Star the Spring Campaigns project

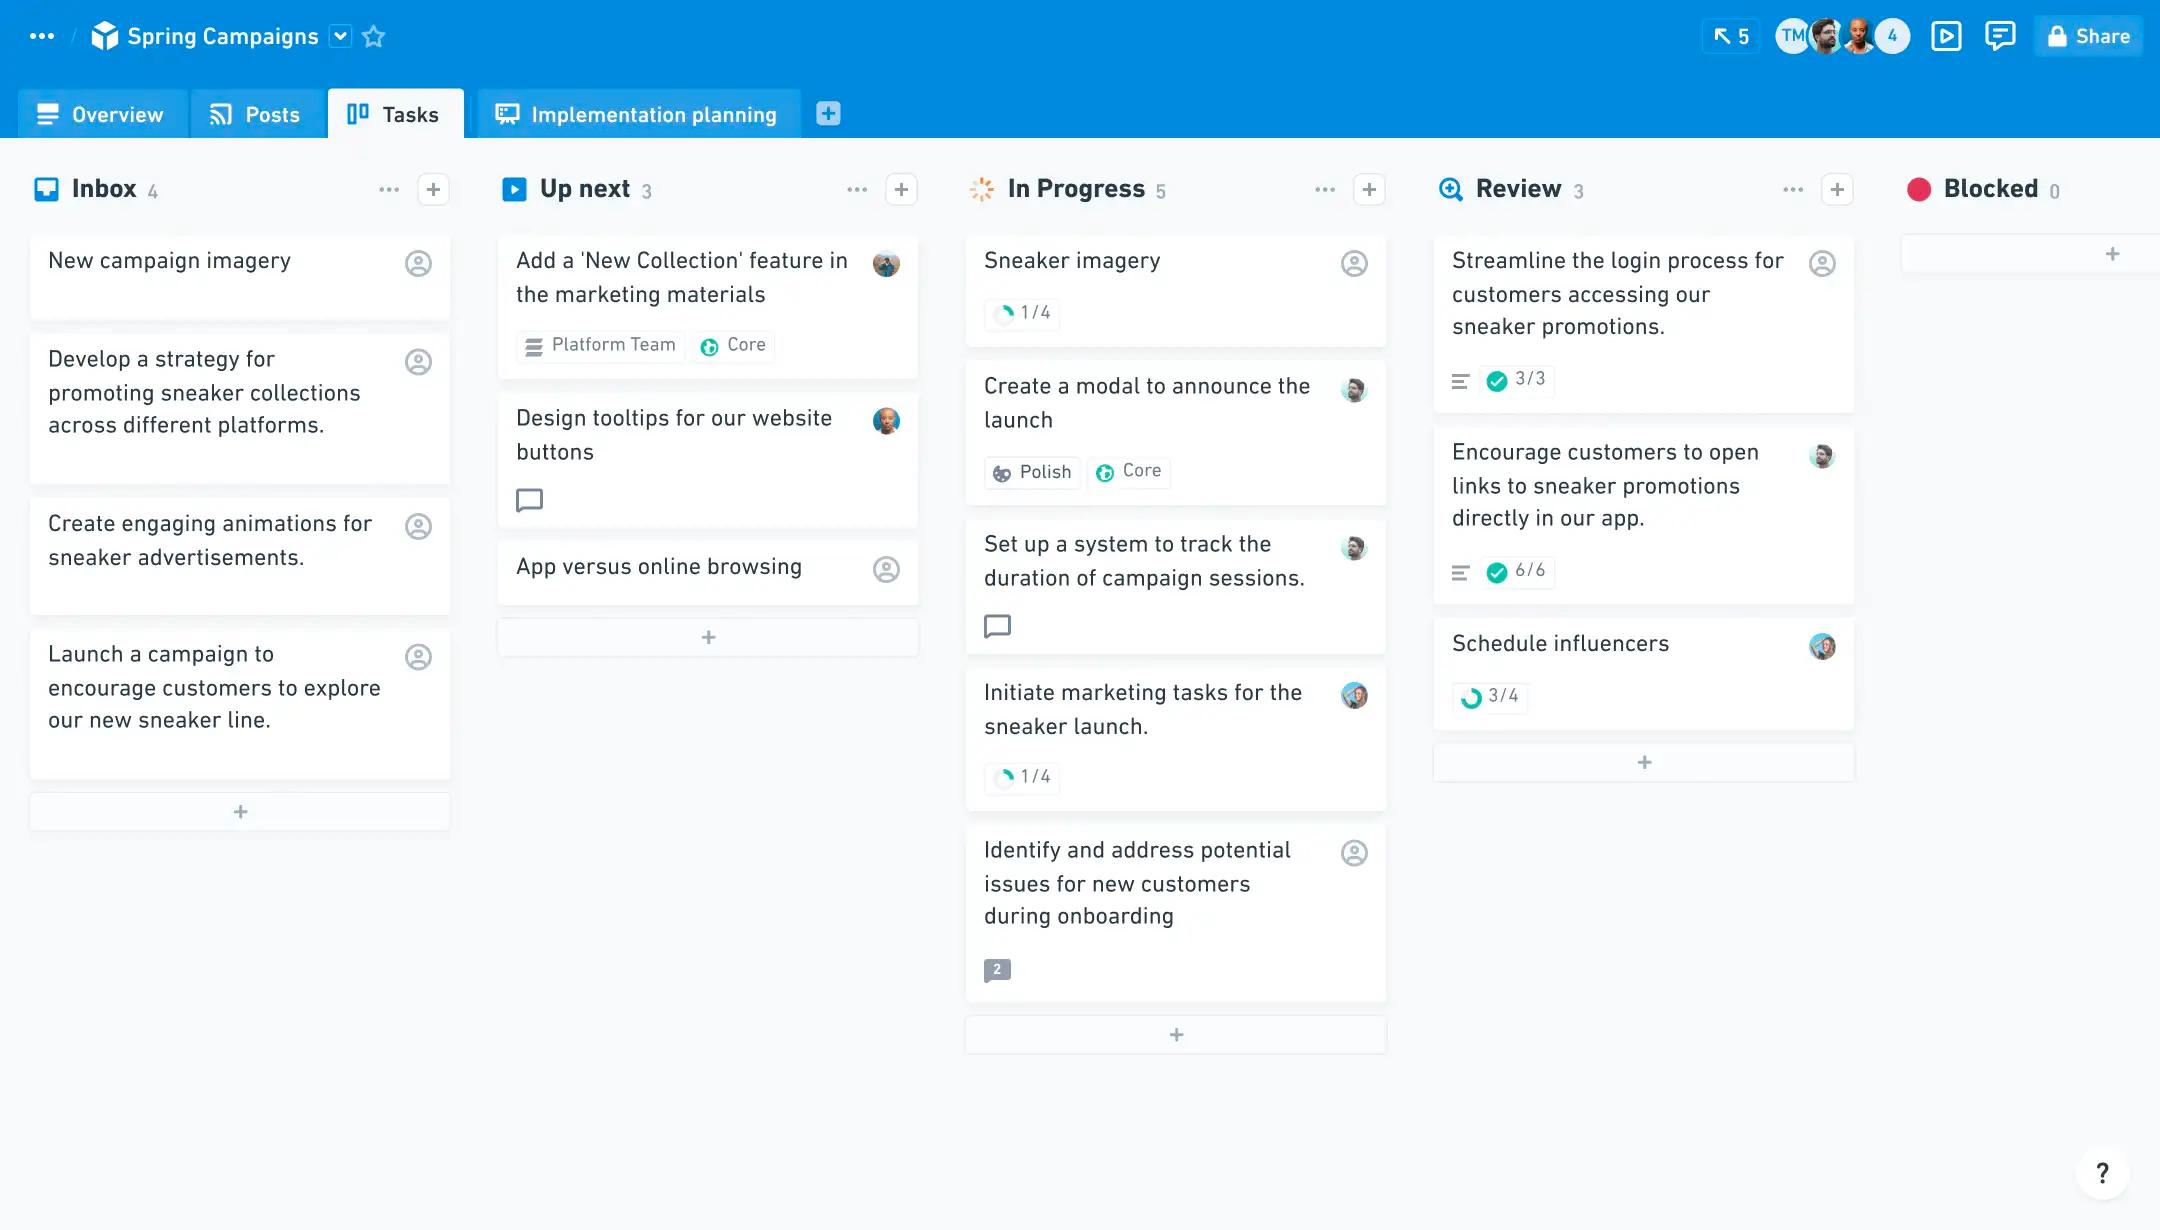pos(373,37)
